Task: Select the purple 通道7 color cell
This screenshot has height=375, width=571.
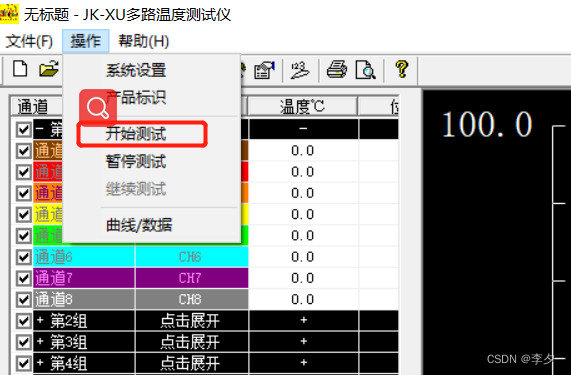Action: (84, 279)
